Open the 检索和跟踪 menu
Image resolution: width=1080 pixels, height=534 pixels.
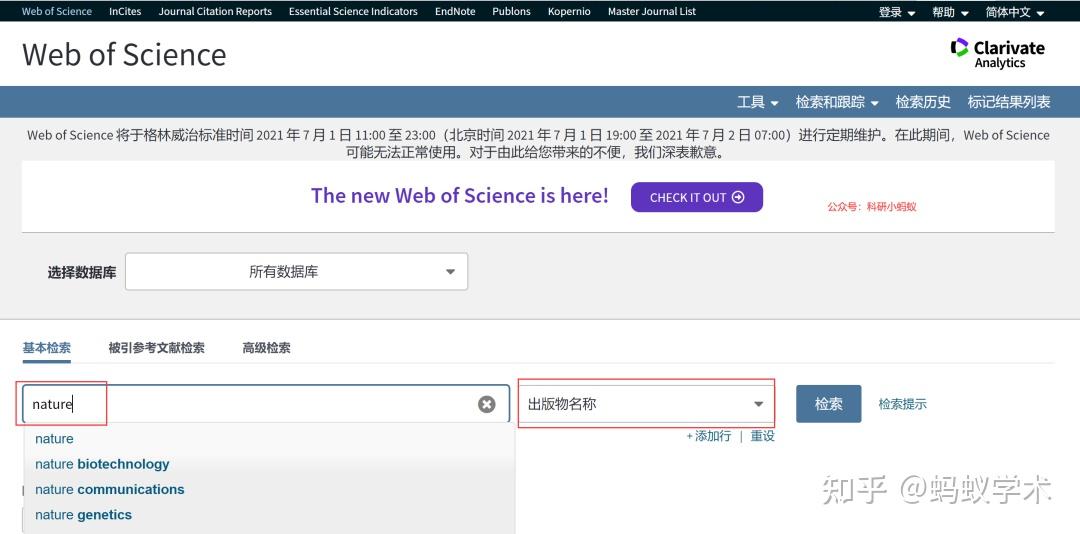tap(837, 102)
